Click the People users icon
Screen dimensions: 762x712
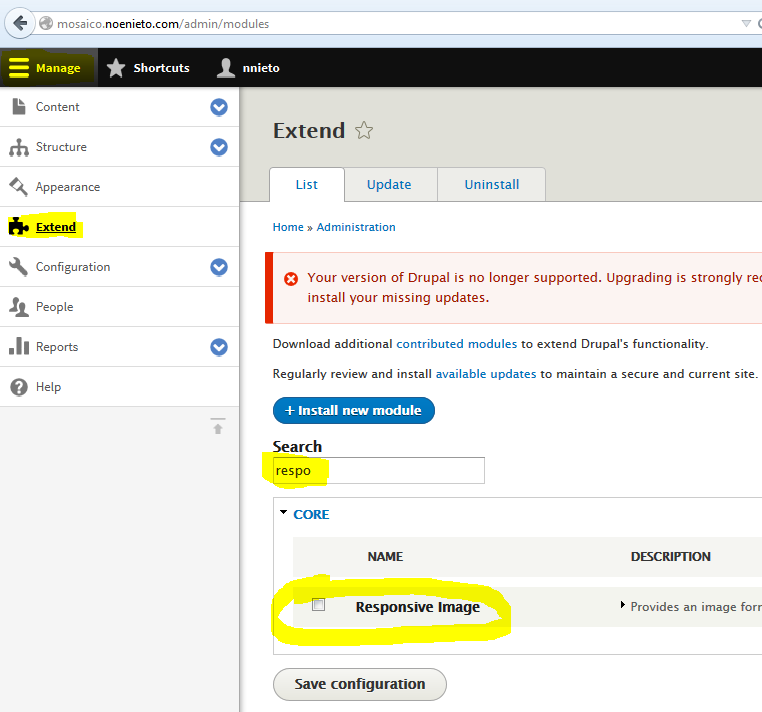pos(18,307)
